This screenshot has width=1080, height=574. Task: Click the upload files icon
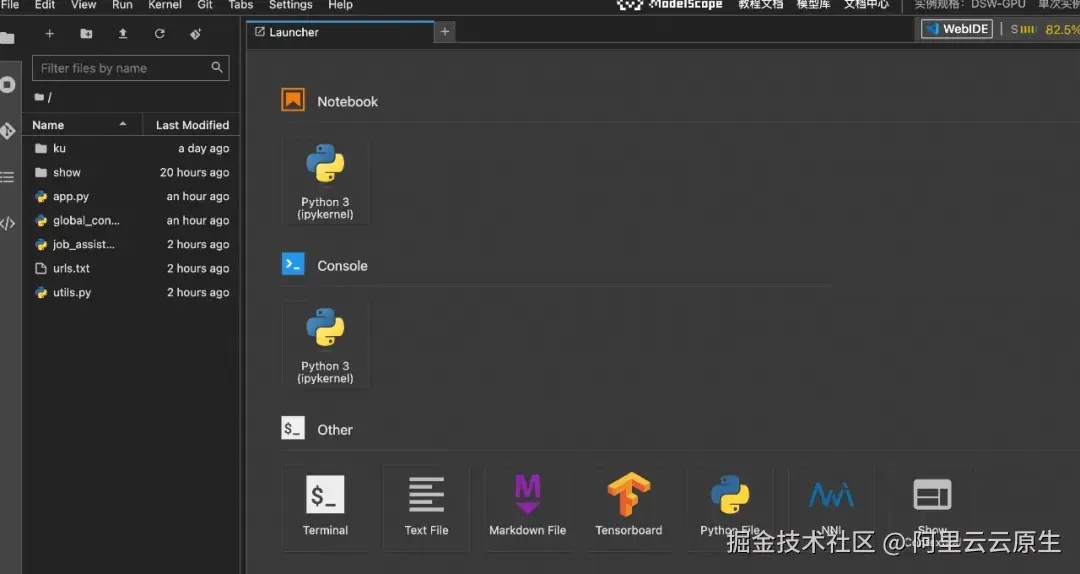tap(123, 34)
